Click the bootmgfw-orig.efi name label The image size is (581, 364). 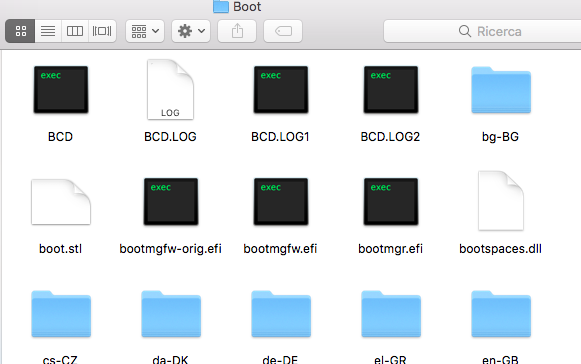click(170, 249)
